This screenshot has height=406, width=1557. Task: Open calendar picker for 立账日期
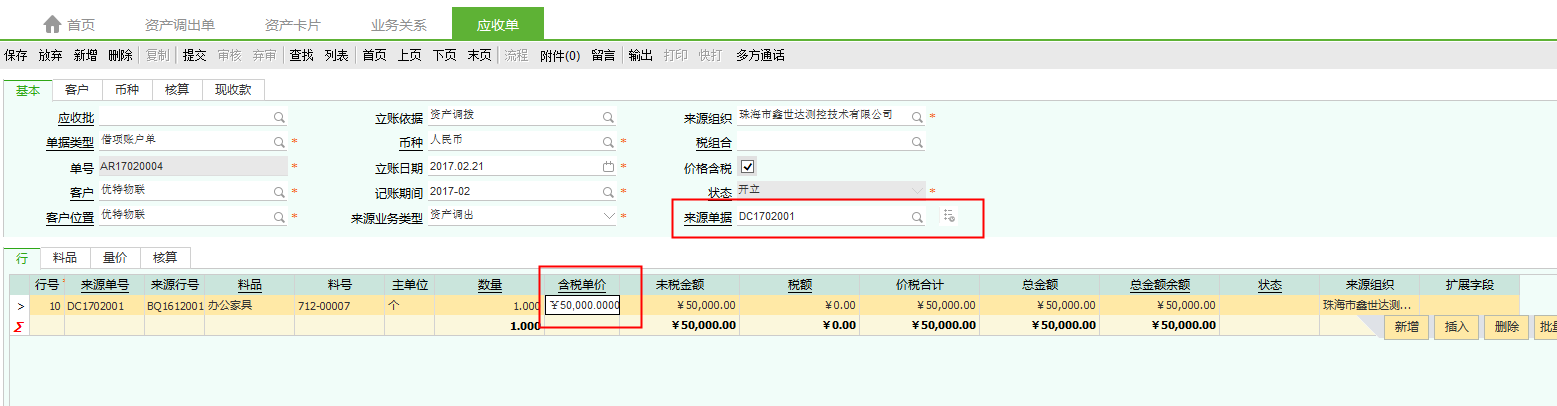point(608,167)
